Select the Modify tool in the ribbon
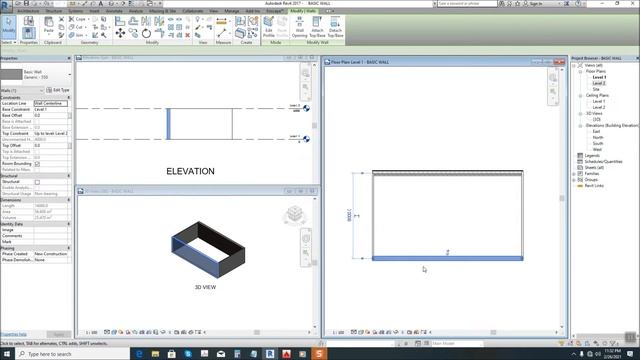The height and width of the screenshot is (360, 640). 9,27
